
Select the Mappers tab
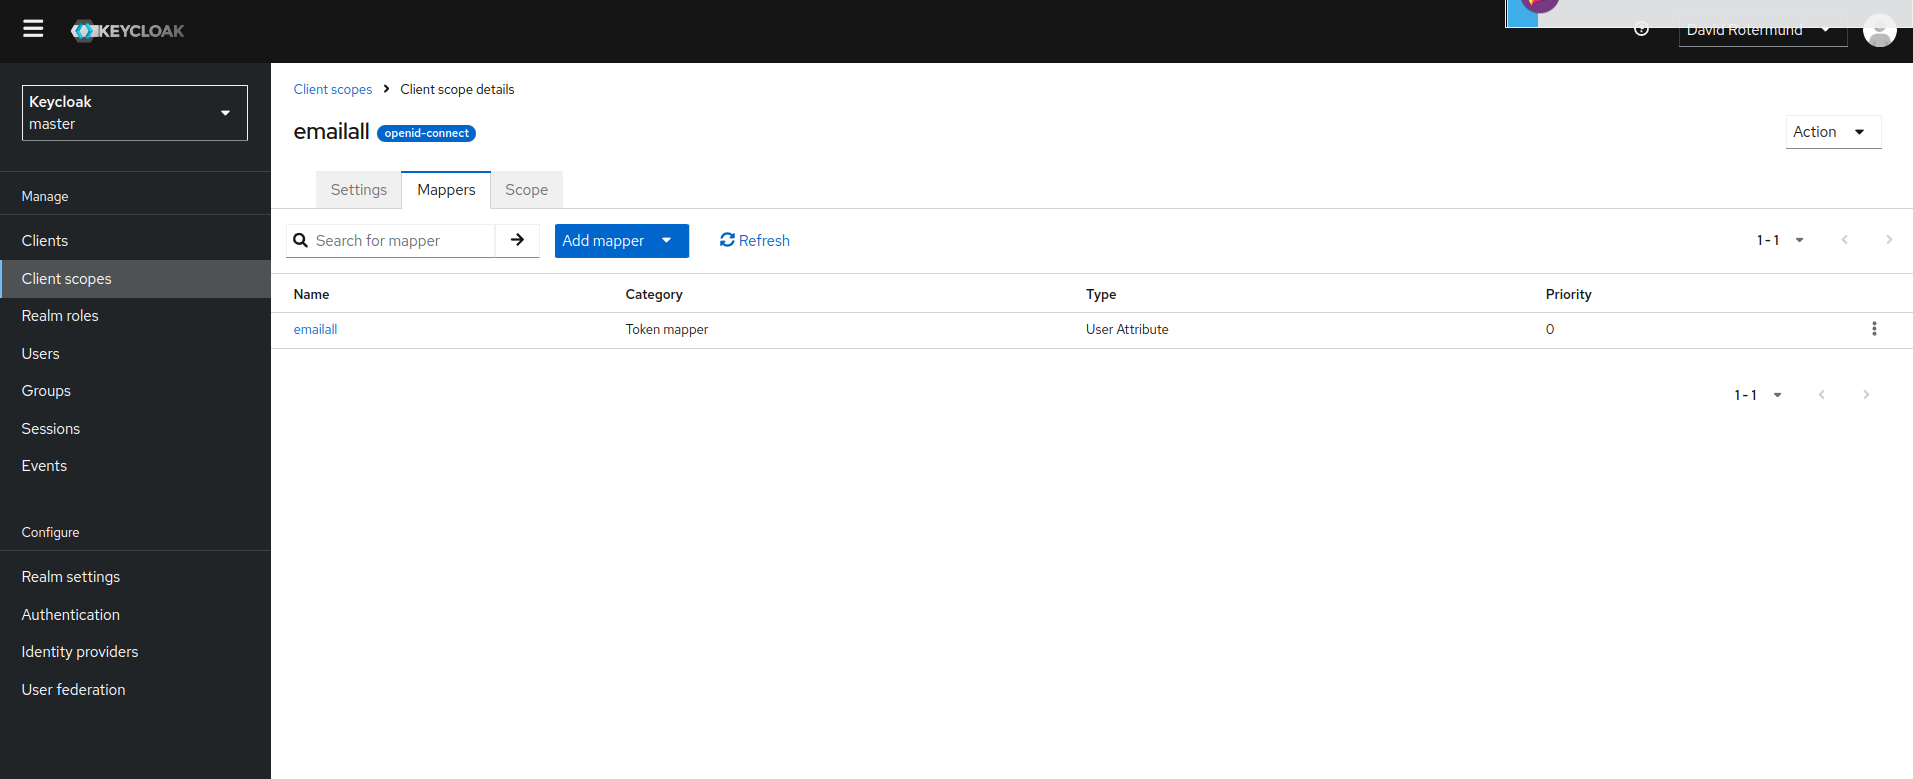(446, 190)
